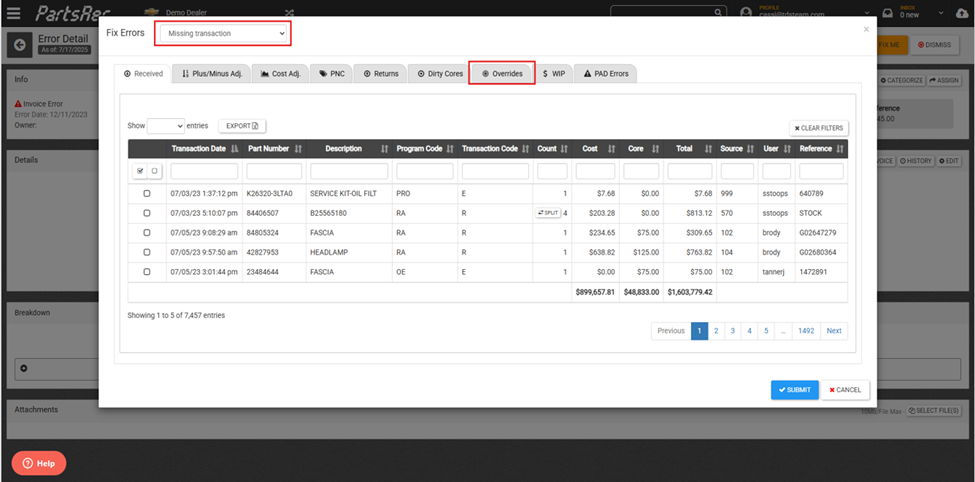This screenshot has height=482, width=975.
Task: Click the SPLIT button on row 84406507
Action: [548, 213]
